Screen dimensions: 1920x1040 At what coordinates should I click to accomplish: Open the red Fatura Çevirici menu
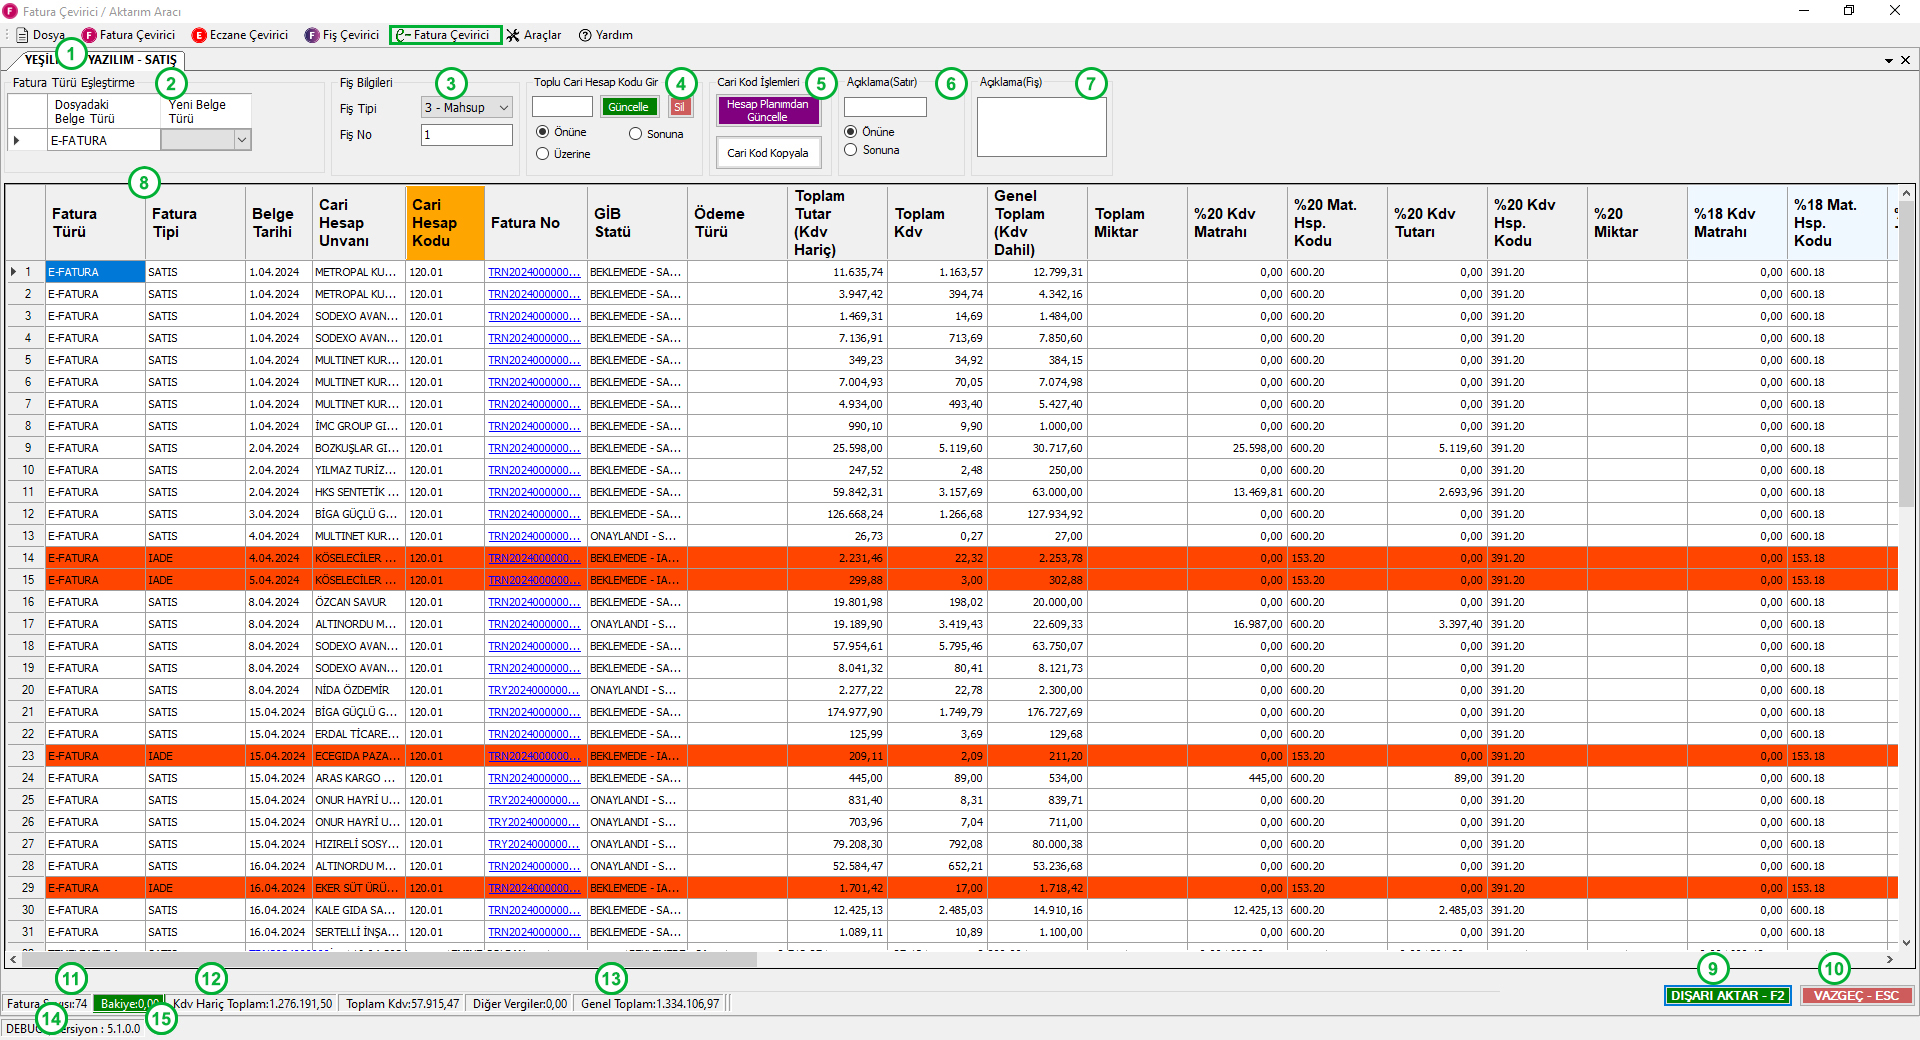pyautogui.click(x=128, y=35)
